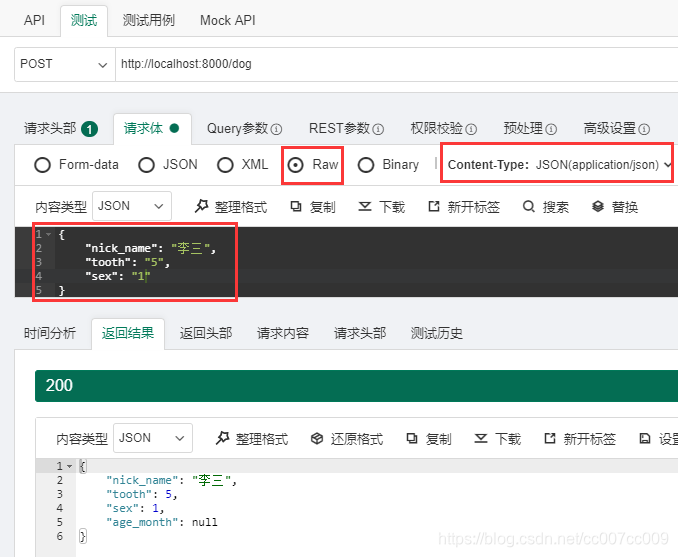Viewport: 678px width, 557px height.
Task: Open the 预处理 tab
Action: [530, 128]
